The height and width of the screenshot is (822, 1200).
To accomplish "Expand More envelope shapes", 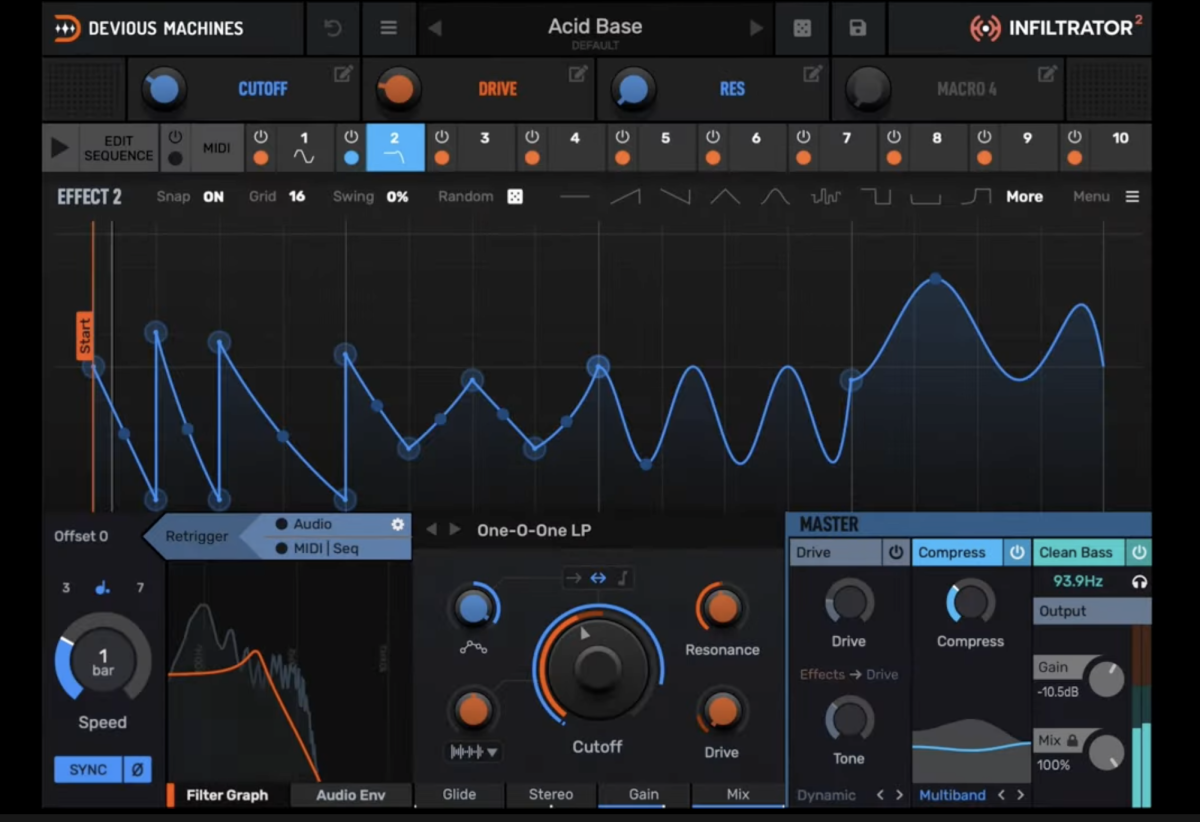I will coord(1024,197).
